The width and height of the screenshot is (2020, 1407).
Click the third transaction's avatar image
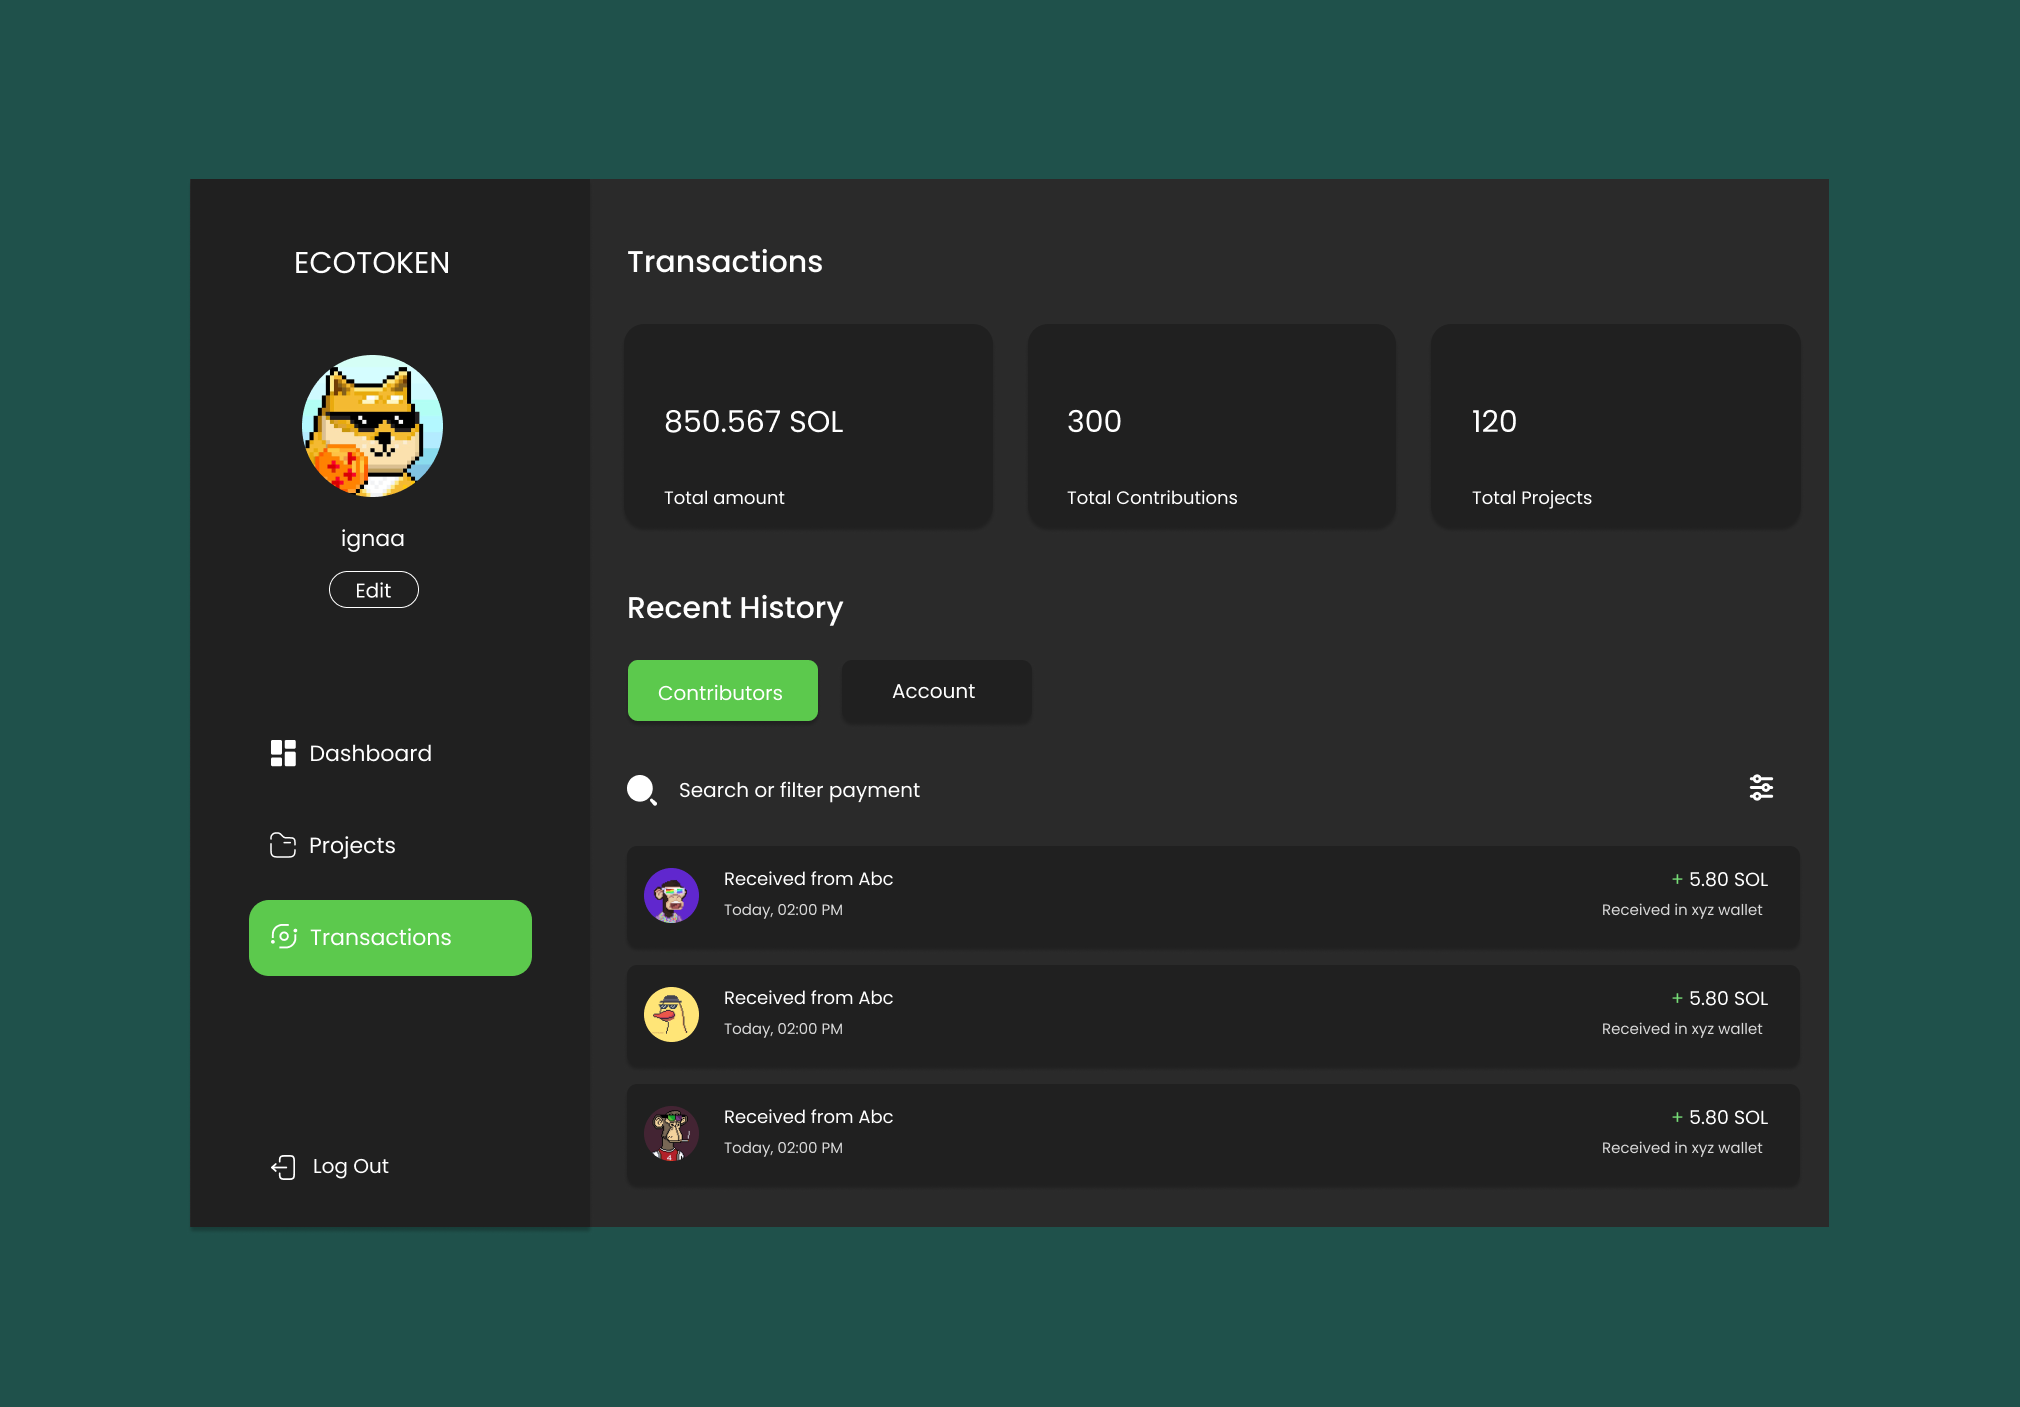point(671,1133)
